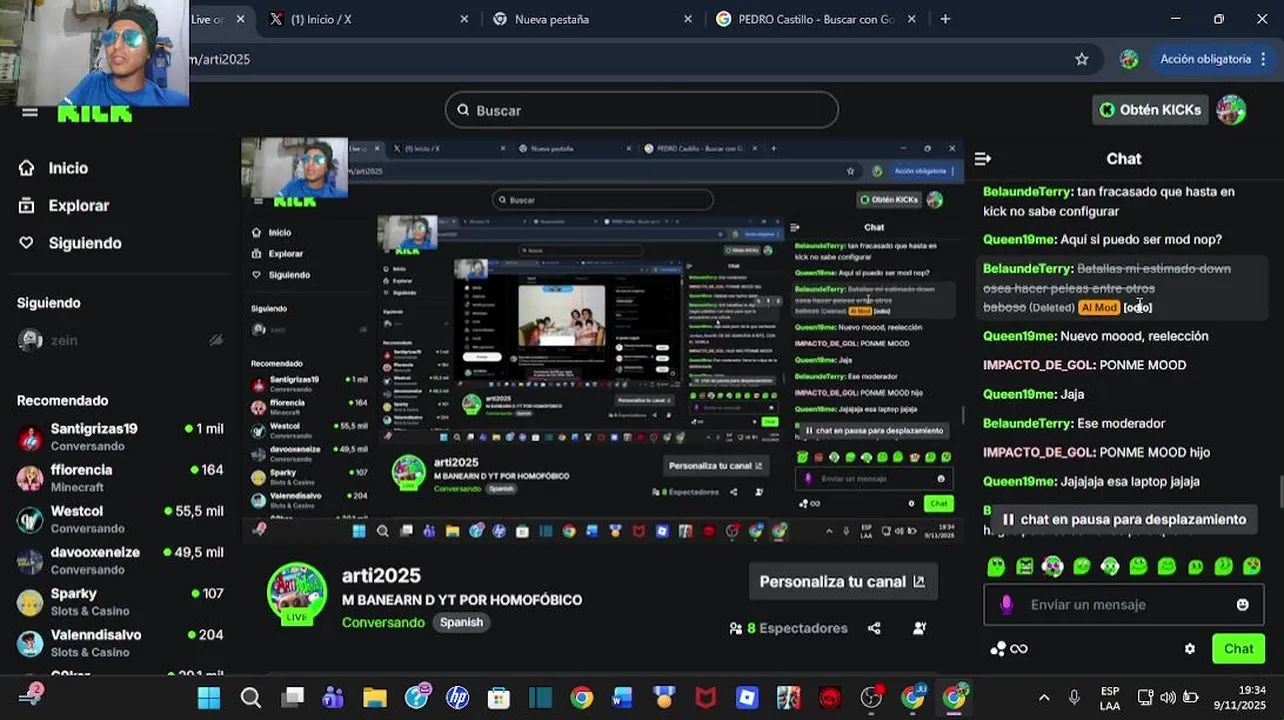This screenshot has width=1284, height=720.
Task: Open McAfee from the taskbar
Action: (706, 697)
